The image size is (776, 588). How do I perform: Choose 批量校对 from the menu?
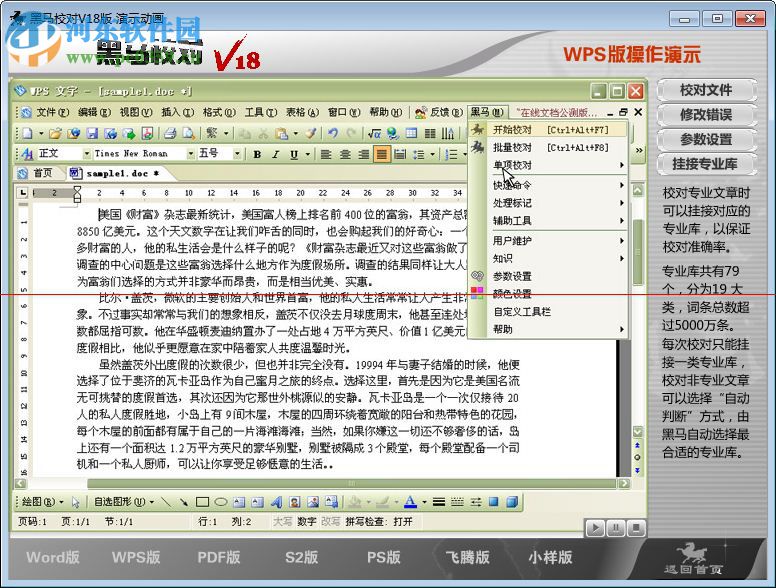click(x=548, y=147)
